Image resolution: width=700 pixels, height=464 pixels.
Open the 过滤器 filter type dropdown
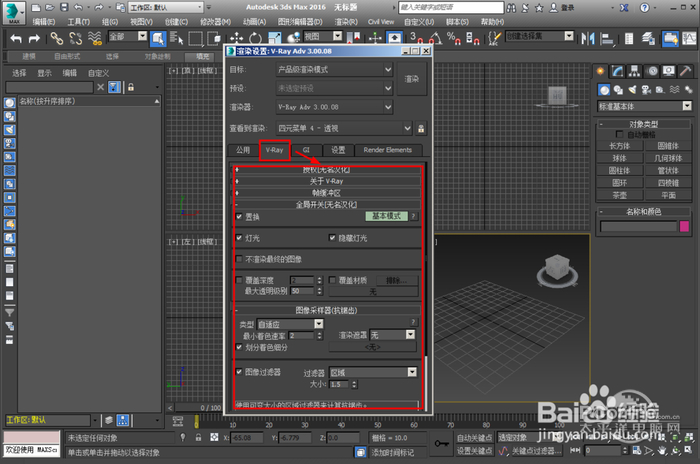[x=373, y=372]
